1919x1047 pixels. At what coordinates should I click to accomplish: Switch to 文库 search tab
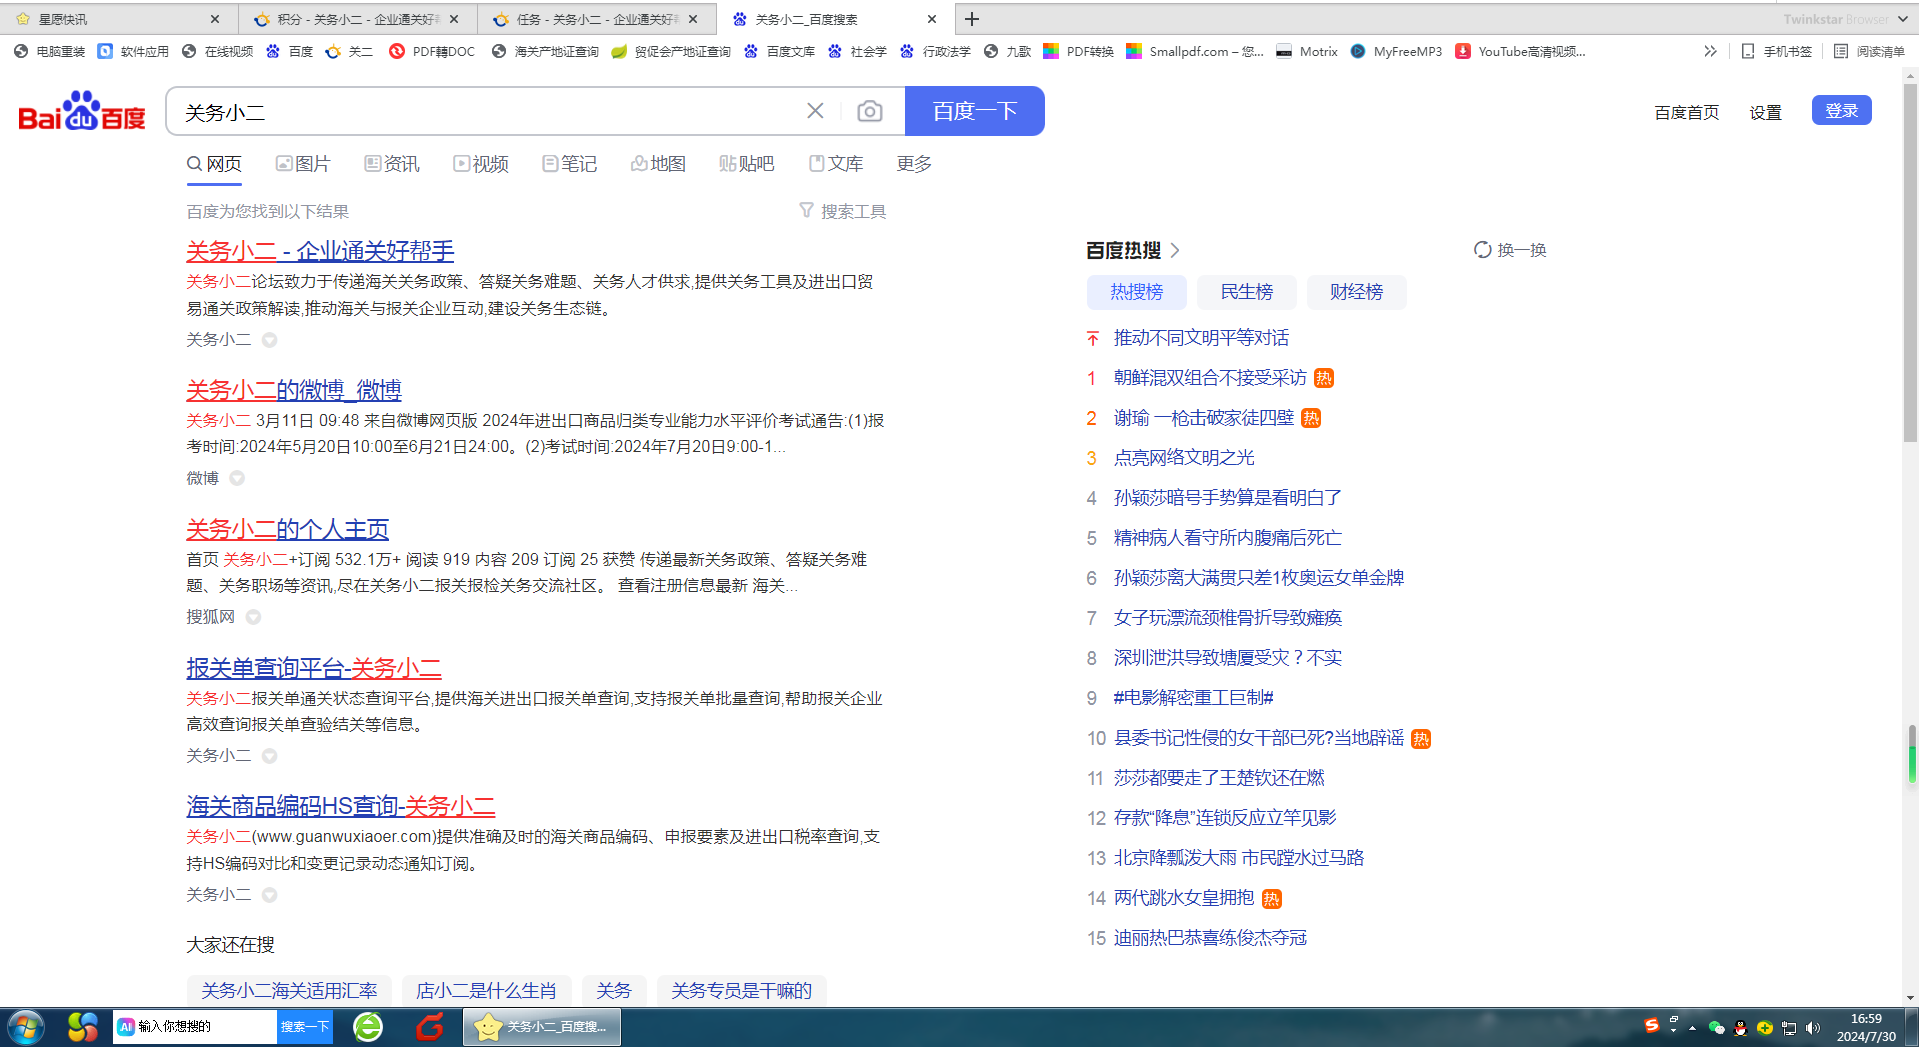coord(836,163)
